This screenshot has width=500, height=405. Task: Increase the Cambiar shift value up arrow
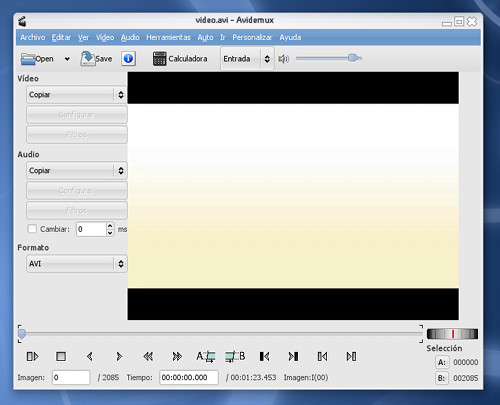point(110,226)
